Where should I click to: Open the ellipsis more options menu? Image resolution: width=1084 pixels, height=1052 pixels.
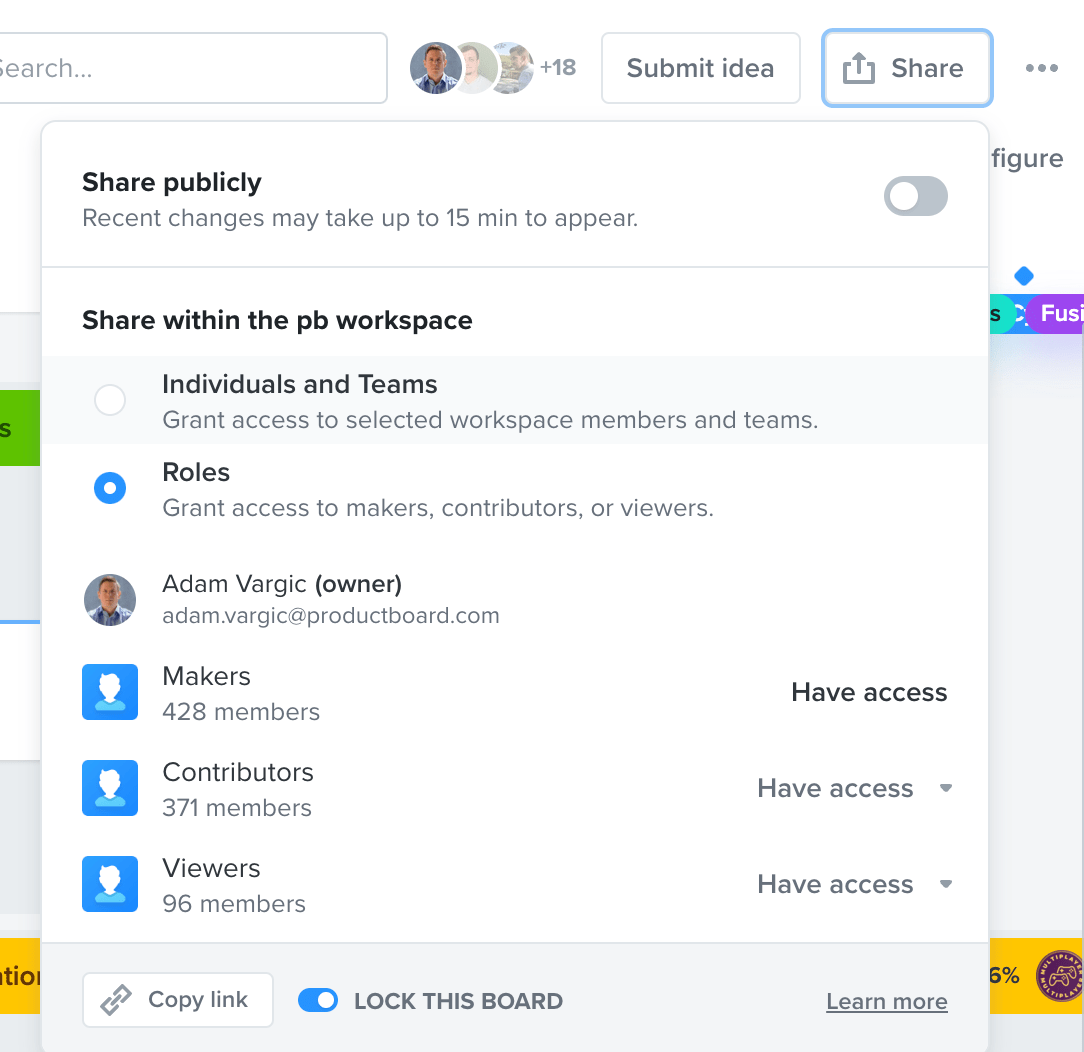click(x=1042, y=67)
